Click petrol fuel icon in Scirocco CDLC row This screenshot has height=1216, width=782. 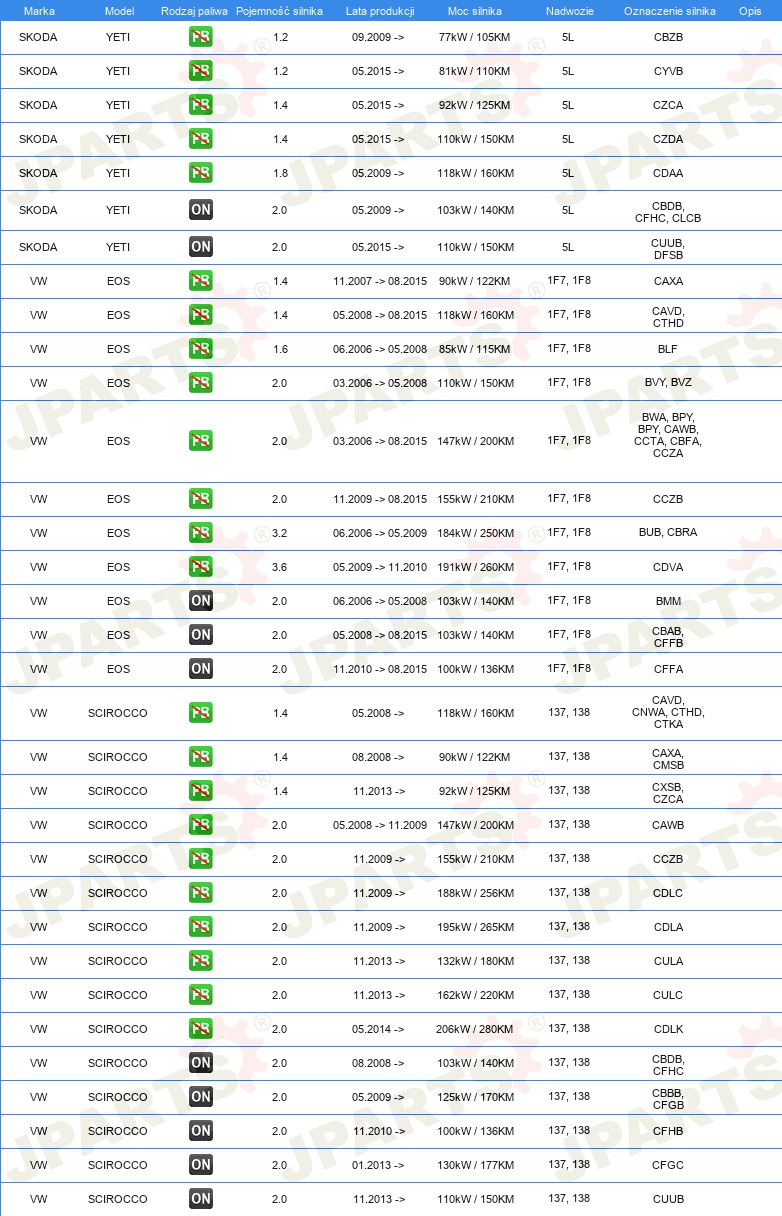coord(201,893)
